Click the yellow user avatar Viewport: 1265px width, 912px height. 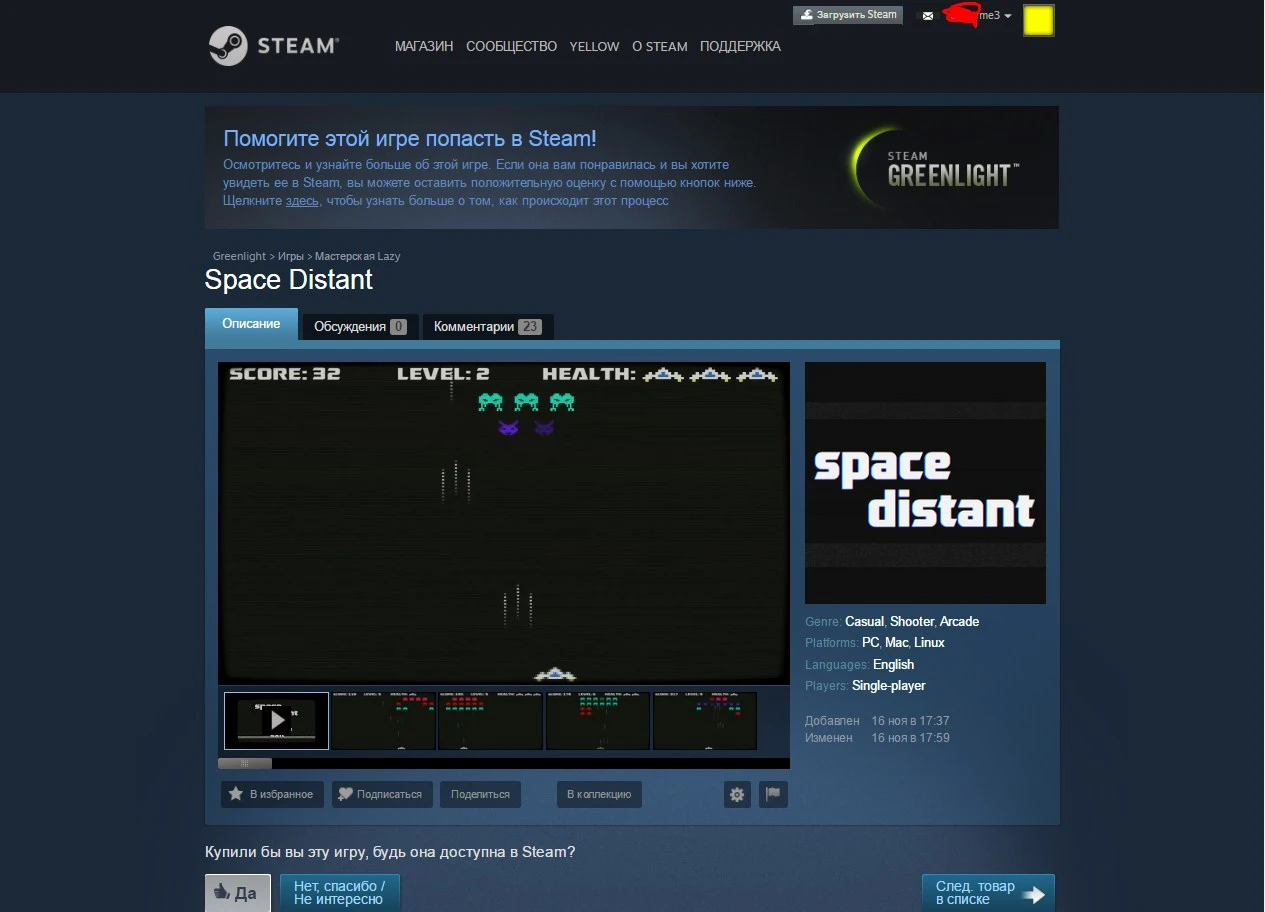point(1039,20)
